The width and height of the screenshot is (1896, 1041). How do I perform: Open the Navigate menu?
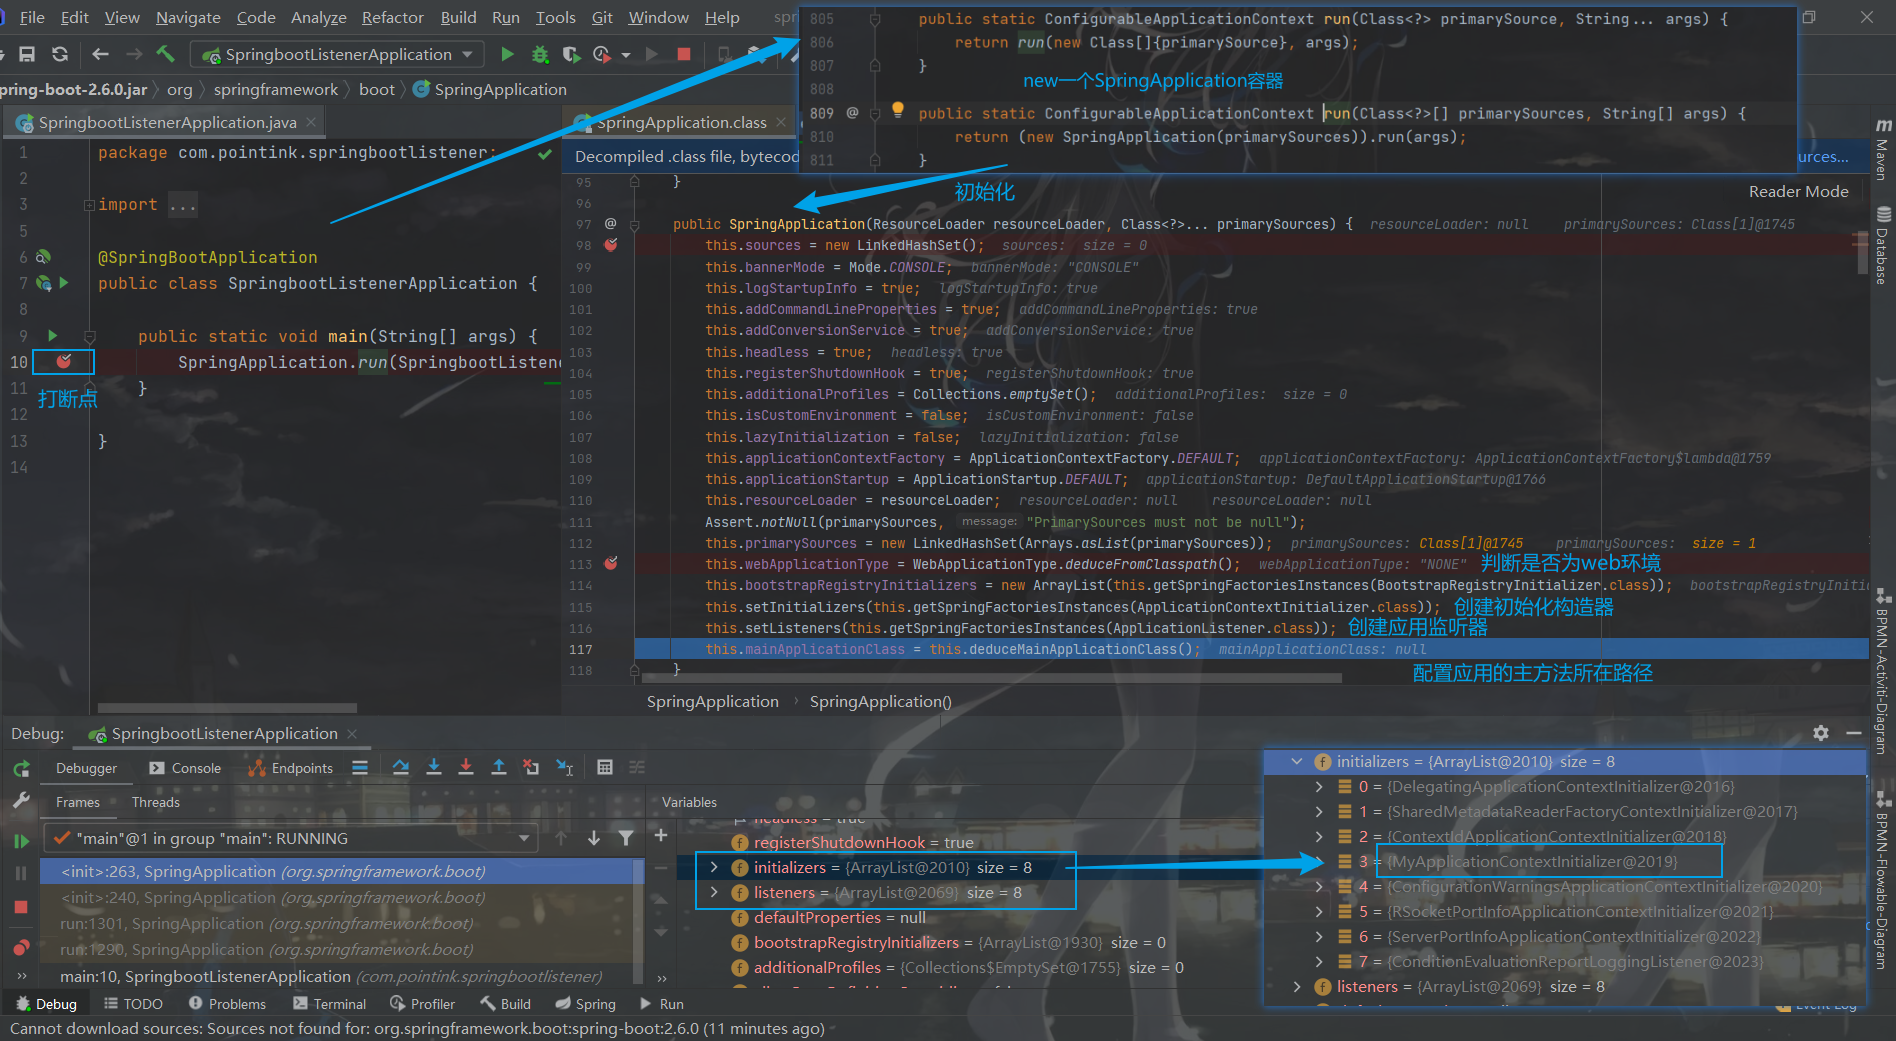(188, 18)
